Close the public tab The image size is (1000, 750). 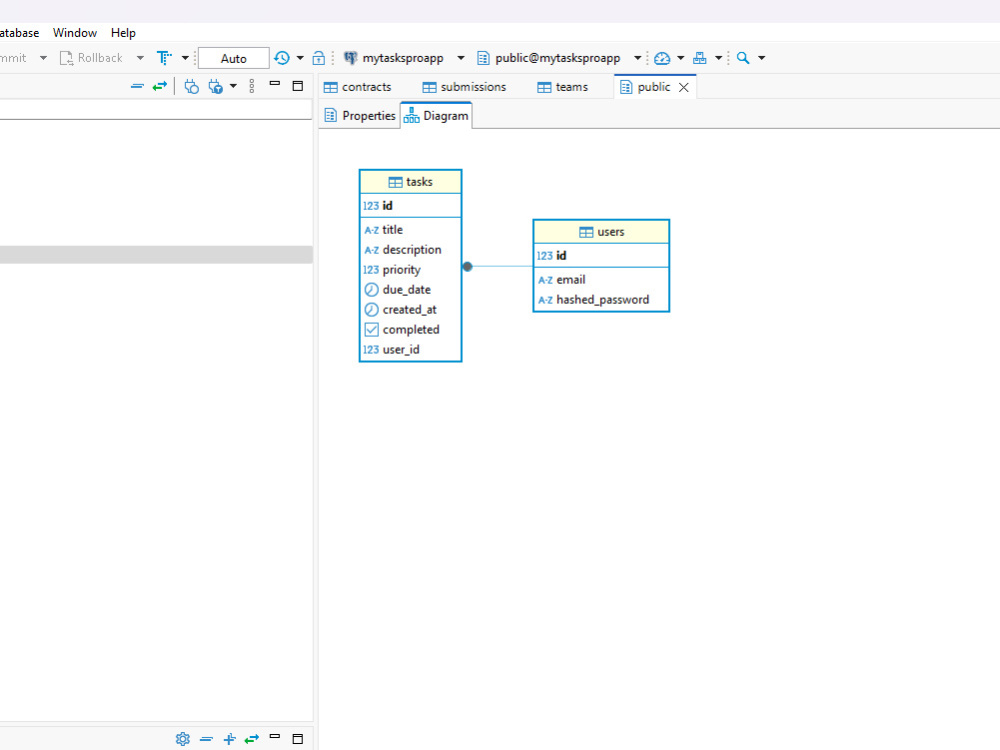pos(684,87)
